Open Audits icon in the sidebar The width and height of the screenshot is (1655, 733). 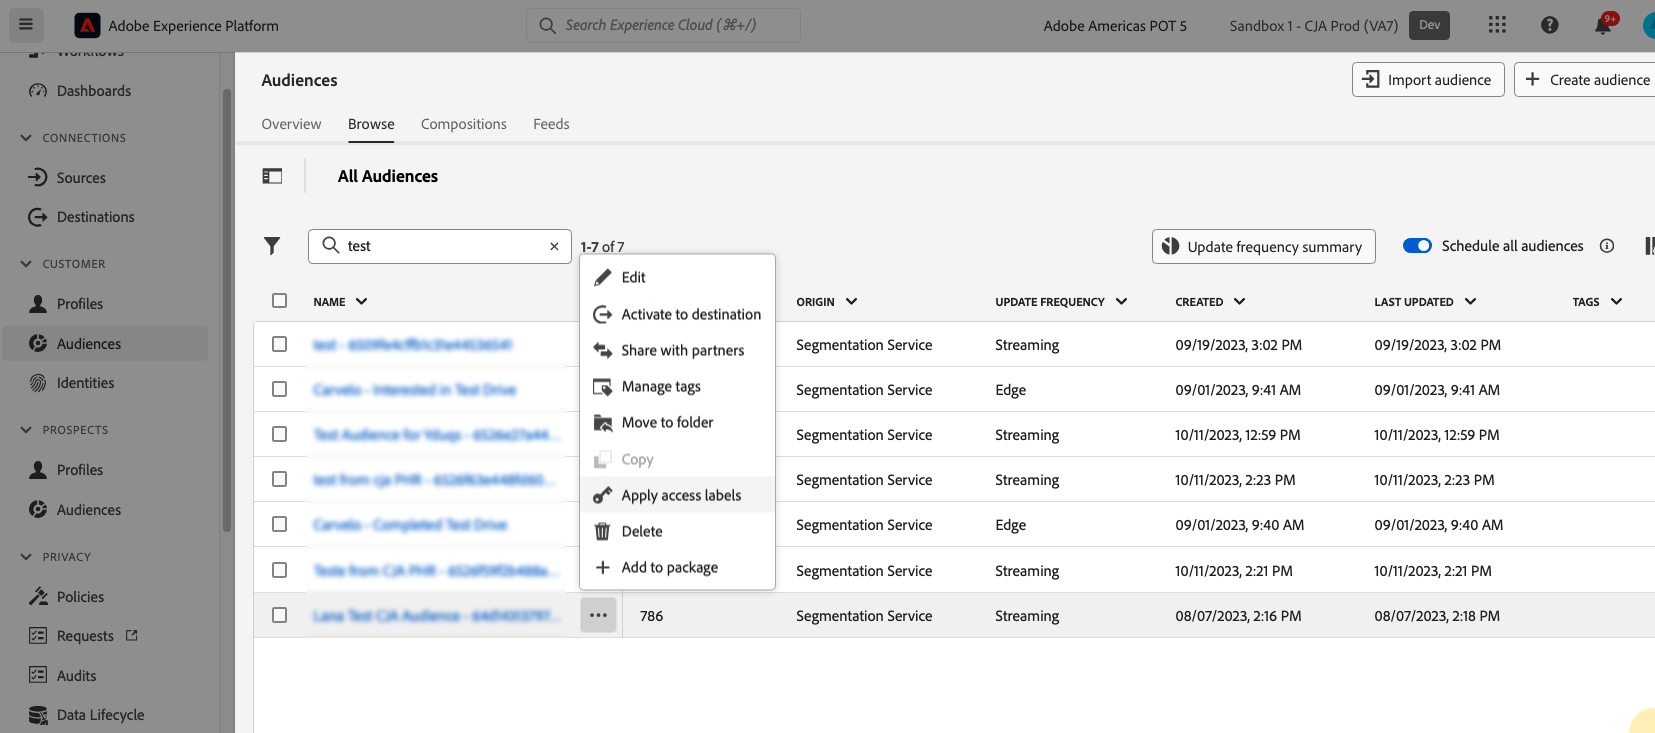[x=38, y=676]
